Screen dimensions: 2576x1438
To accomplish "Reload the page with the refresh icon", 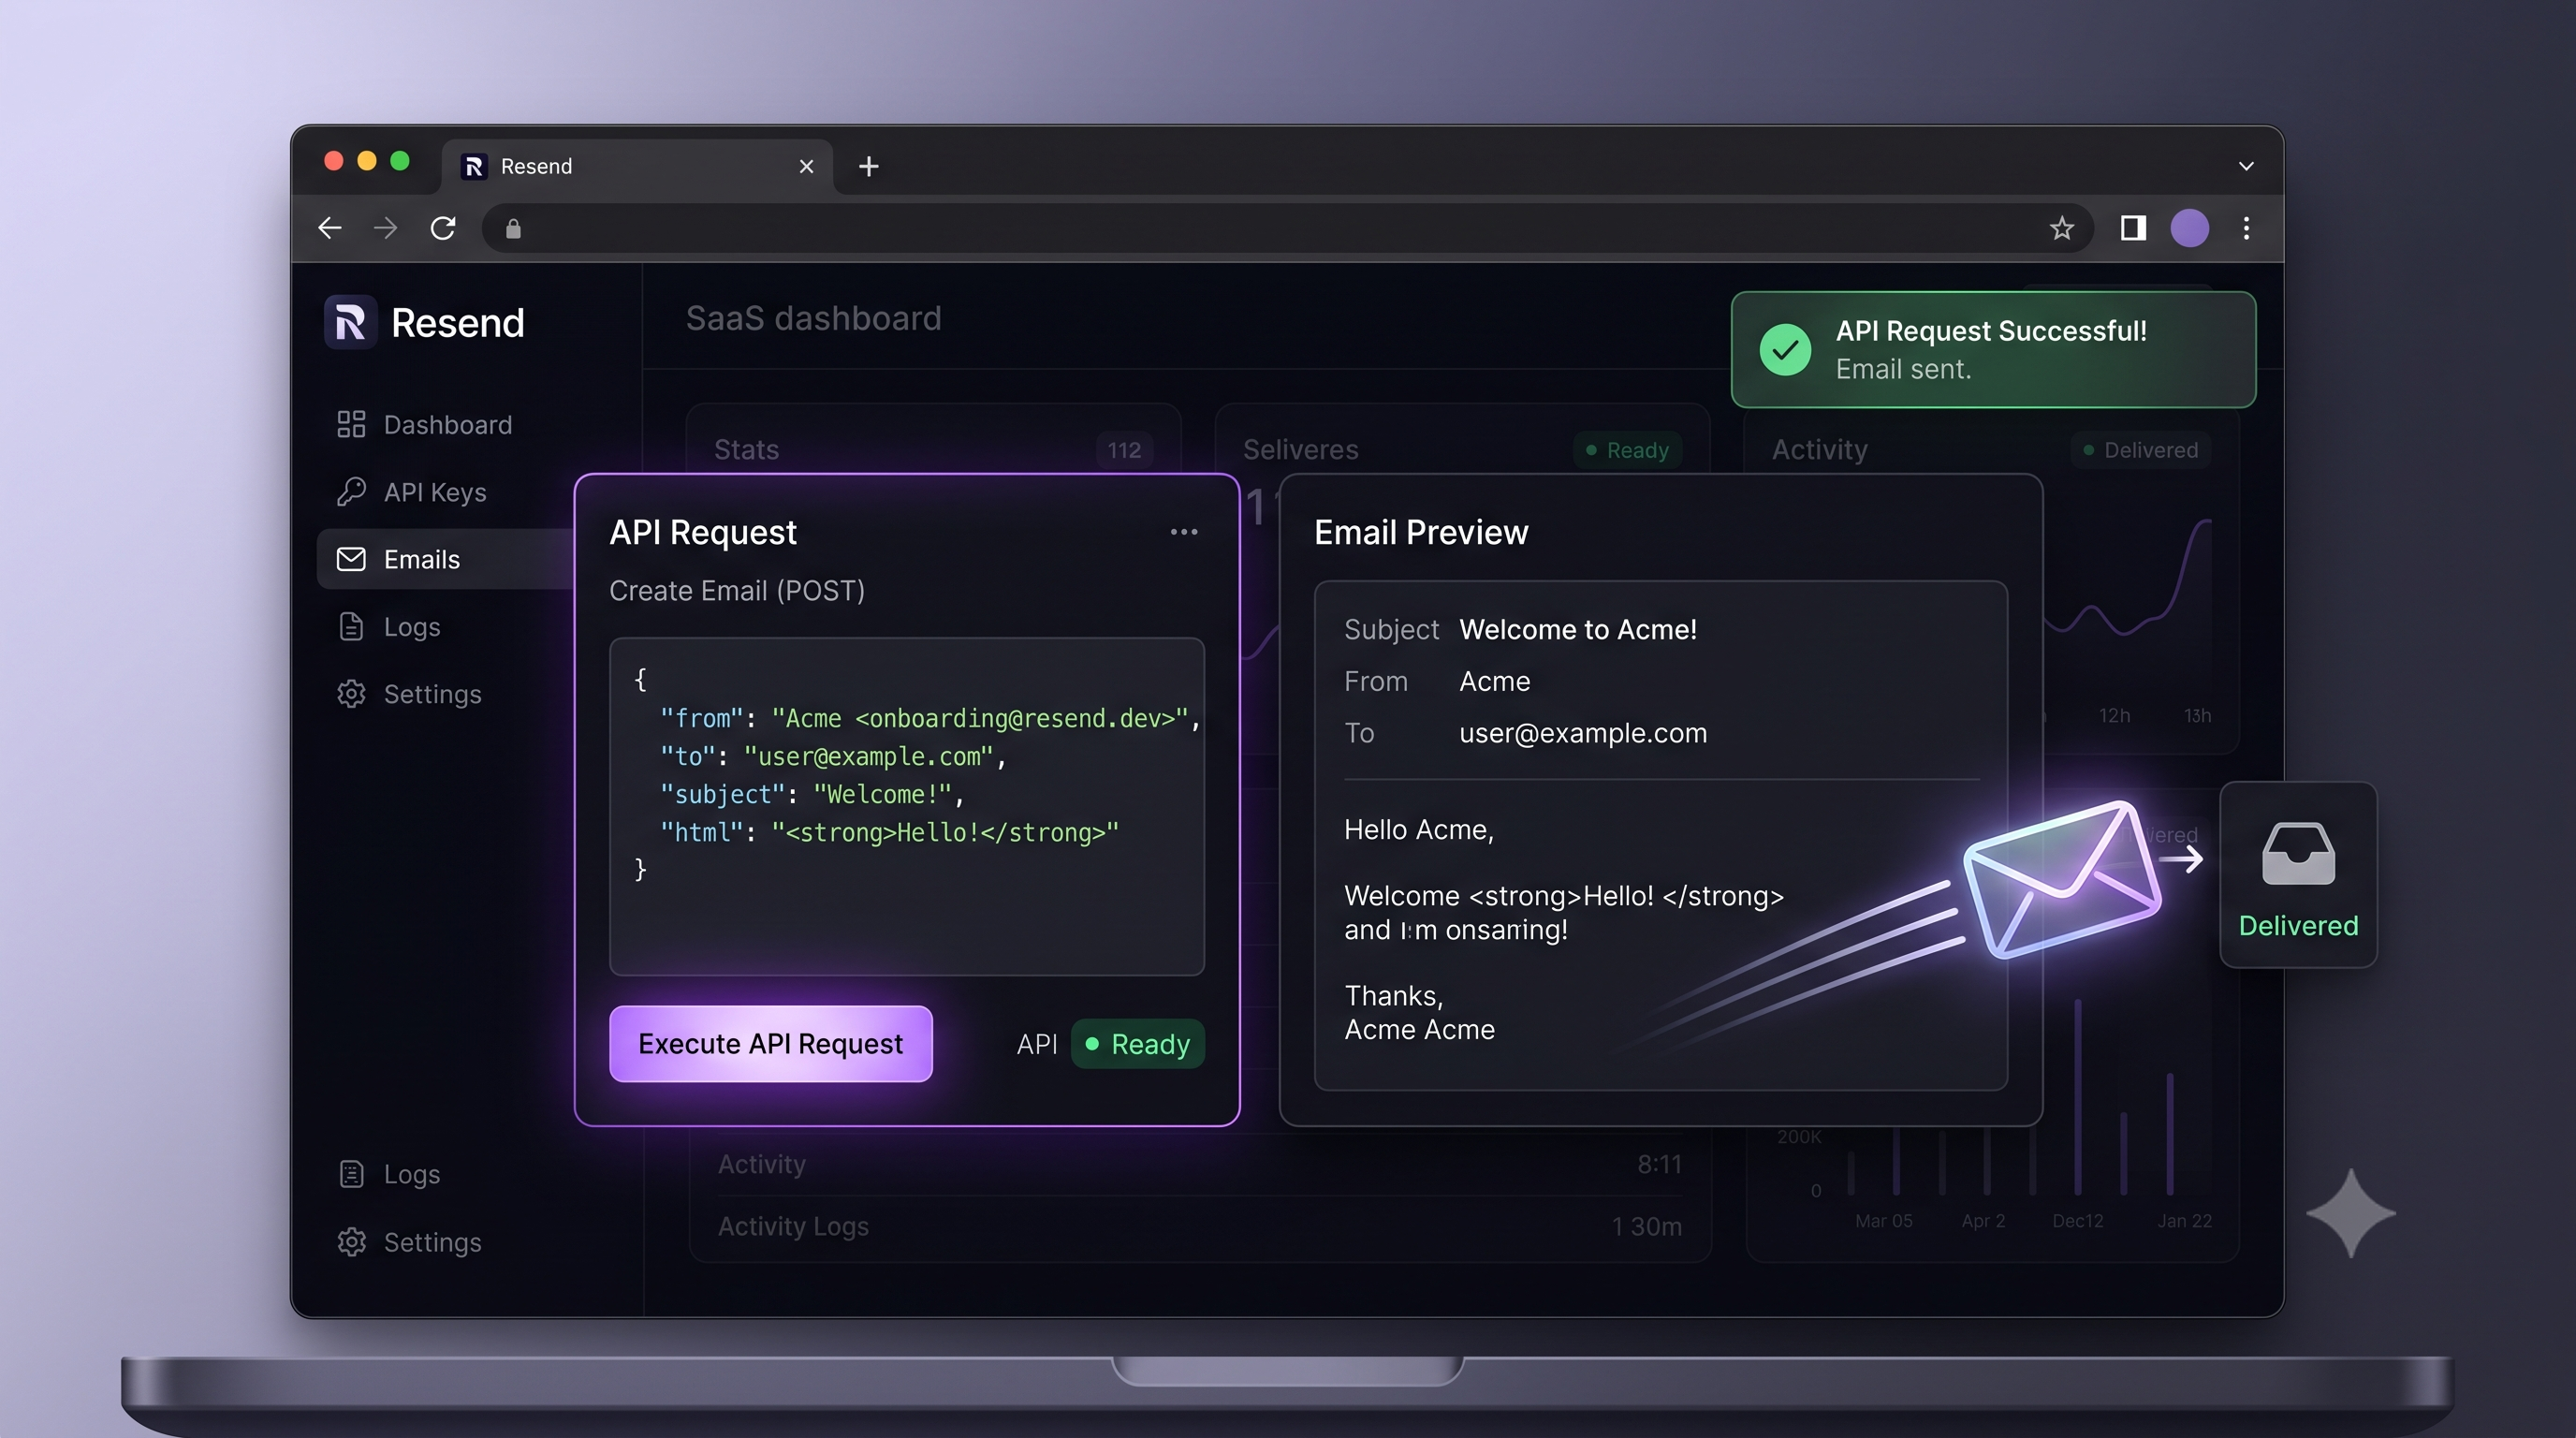I will [443, 228].
